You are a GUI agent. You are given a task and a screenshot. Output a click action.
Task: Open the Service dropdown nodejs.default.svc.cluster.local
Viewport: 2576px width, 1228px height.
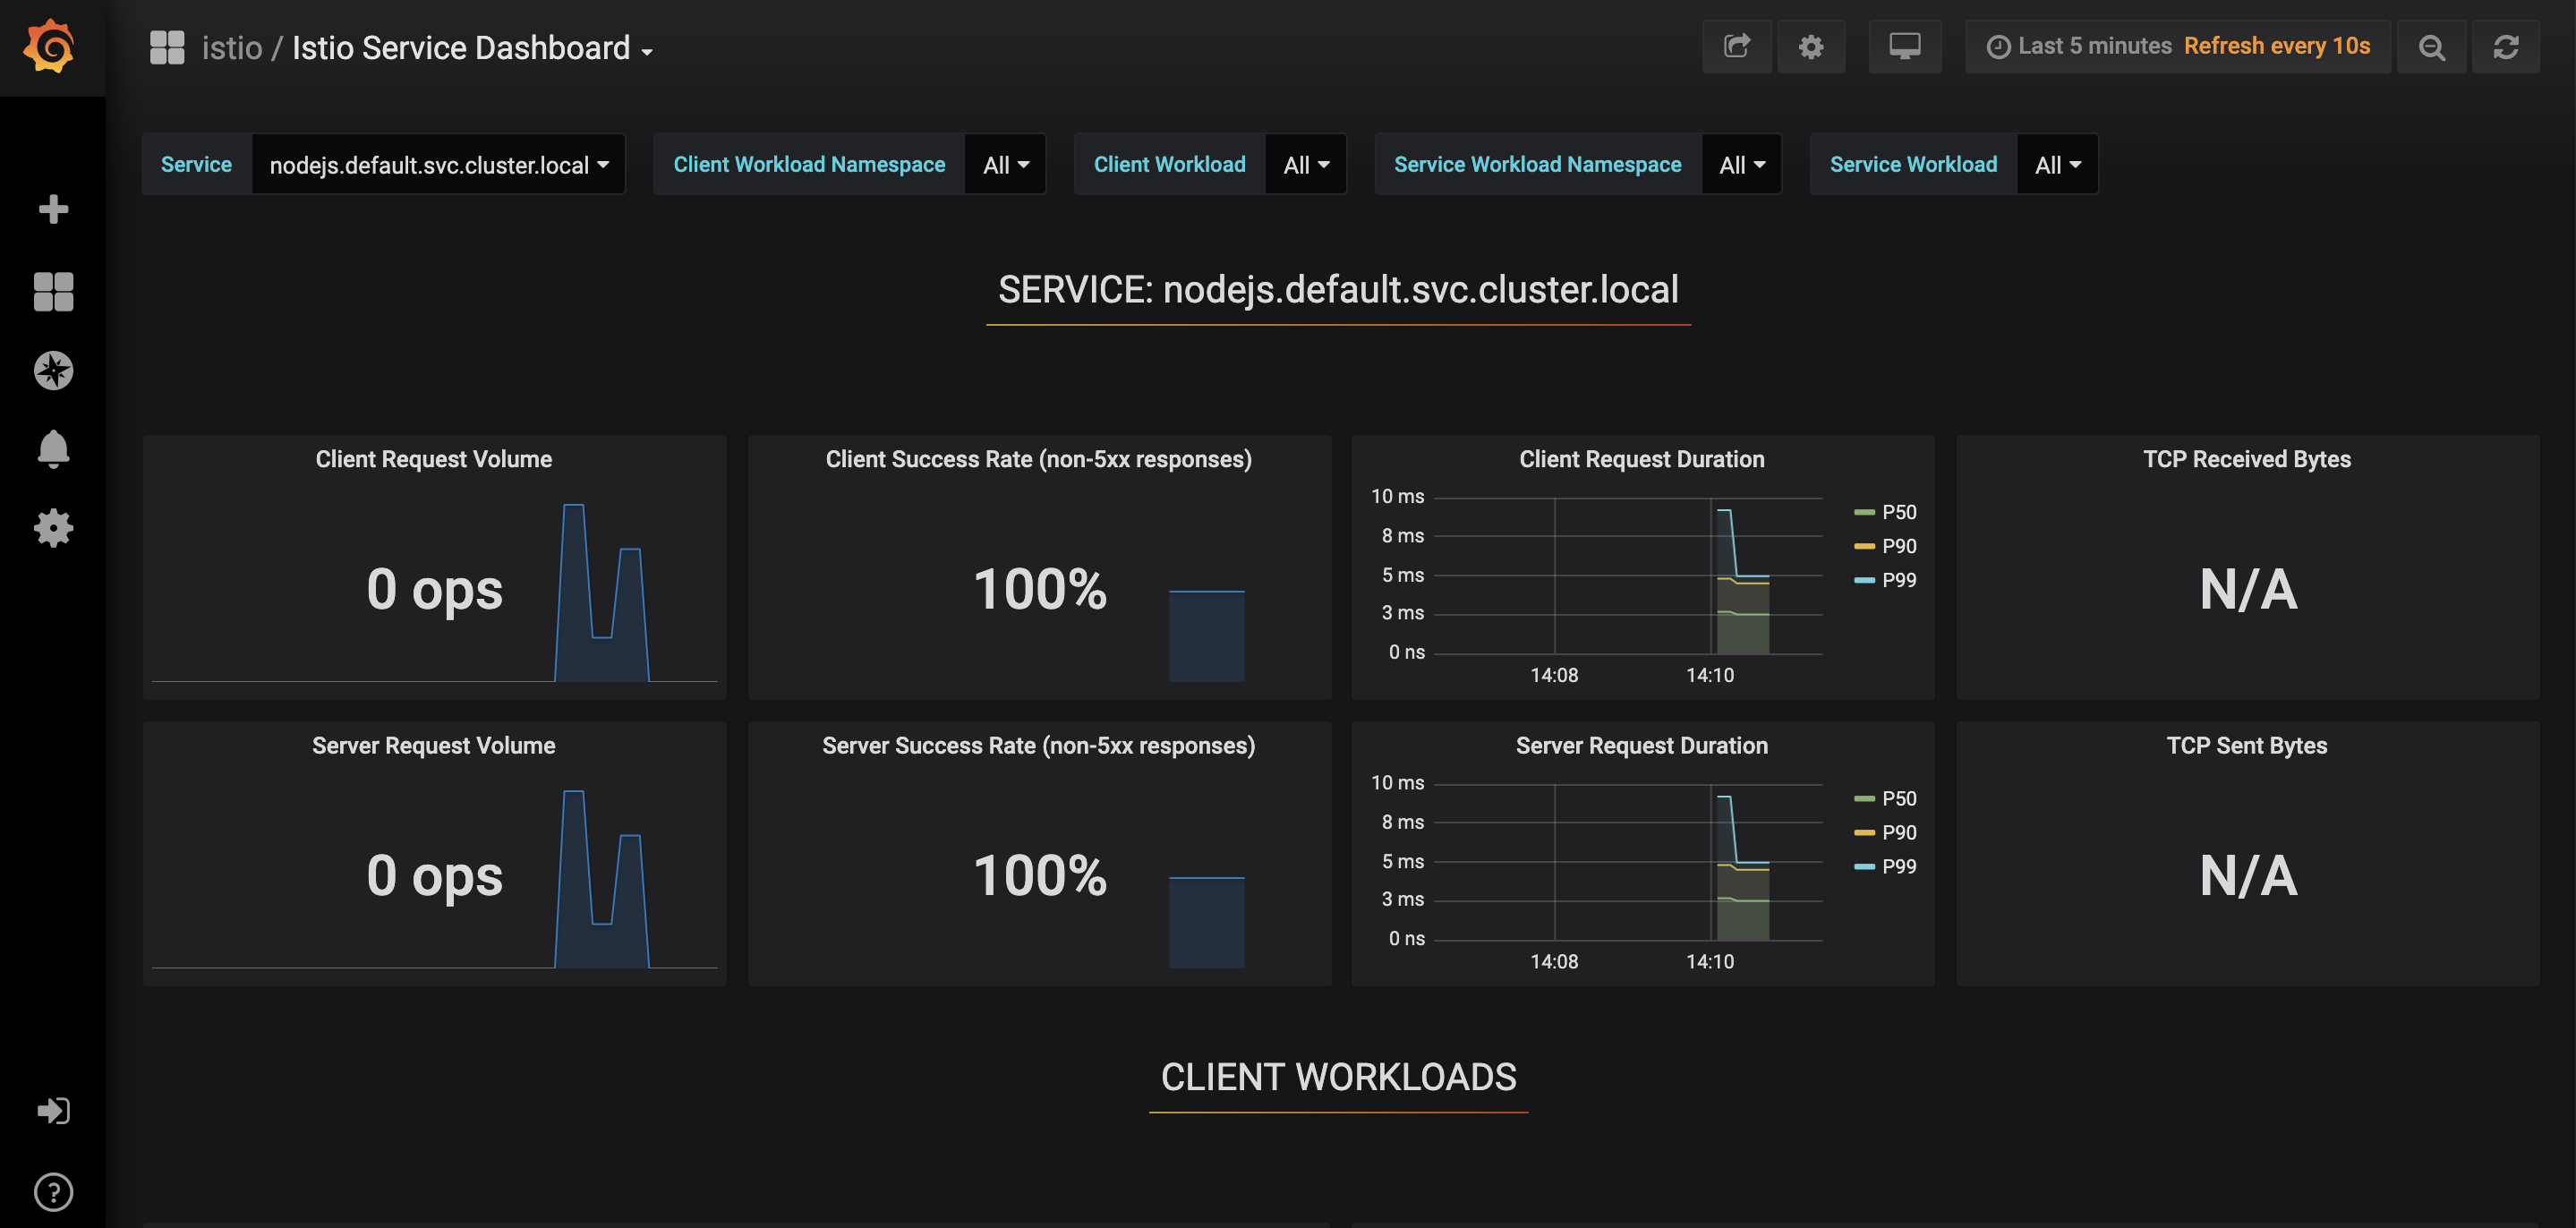(x=438, y=164)
